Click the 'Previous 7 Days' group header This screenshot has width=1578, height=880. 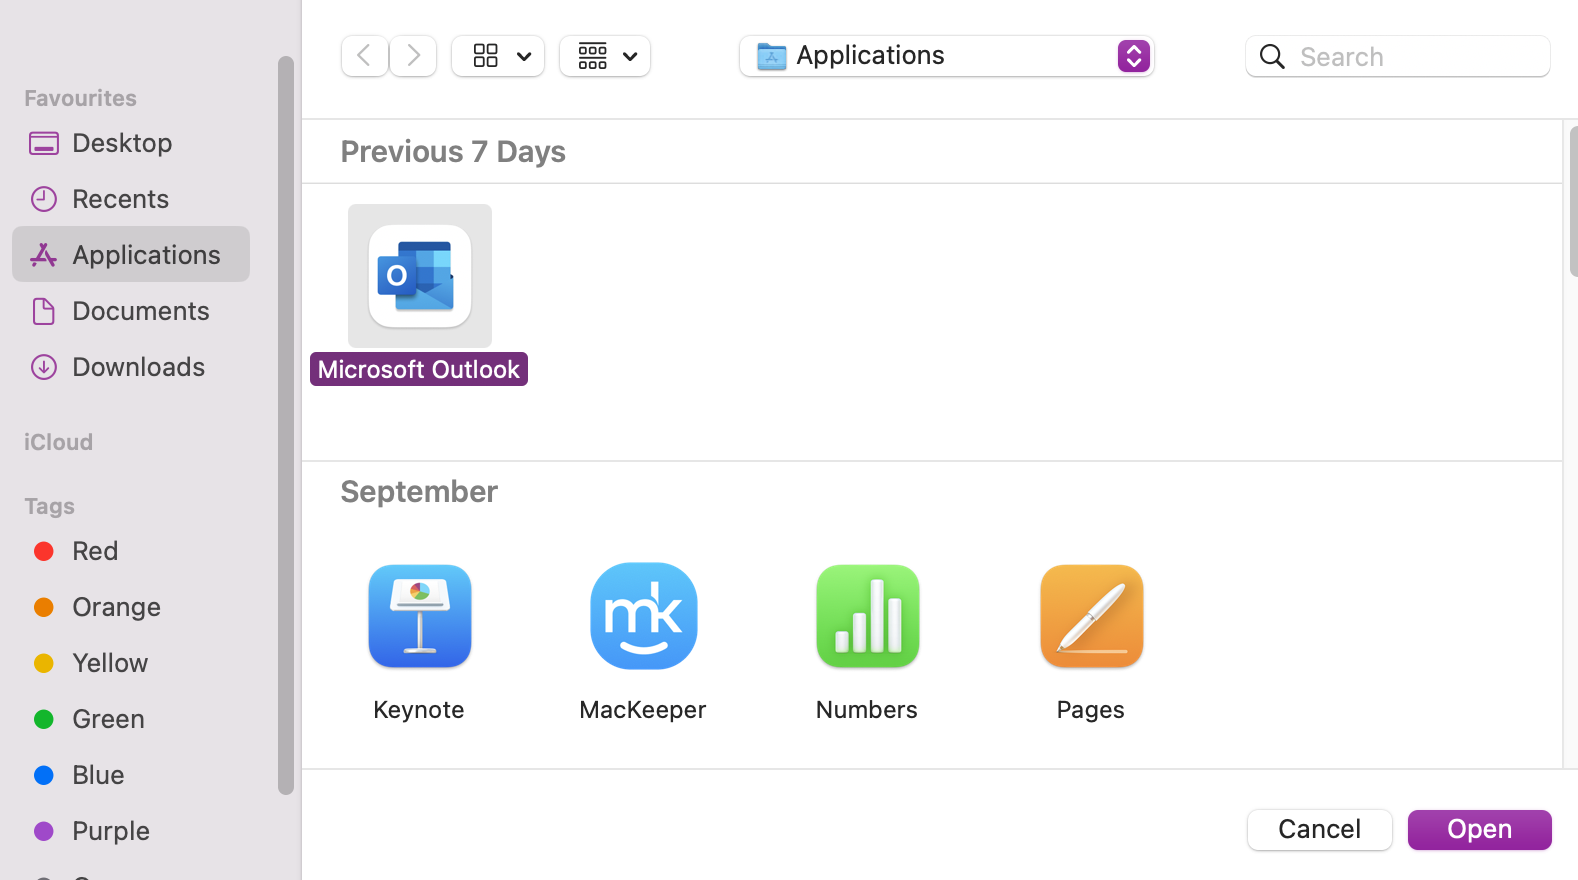(x=453, y=152)
